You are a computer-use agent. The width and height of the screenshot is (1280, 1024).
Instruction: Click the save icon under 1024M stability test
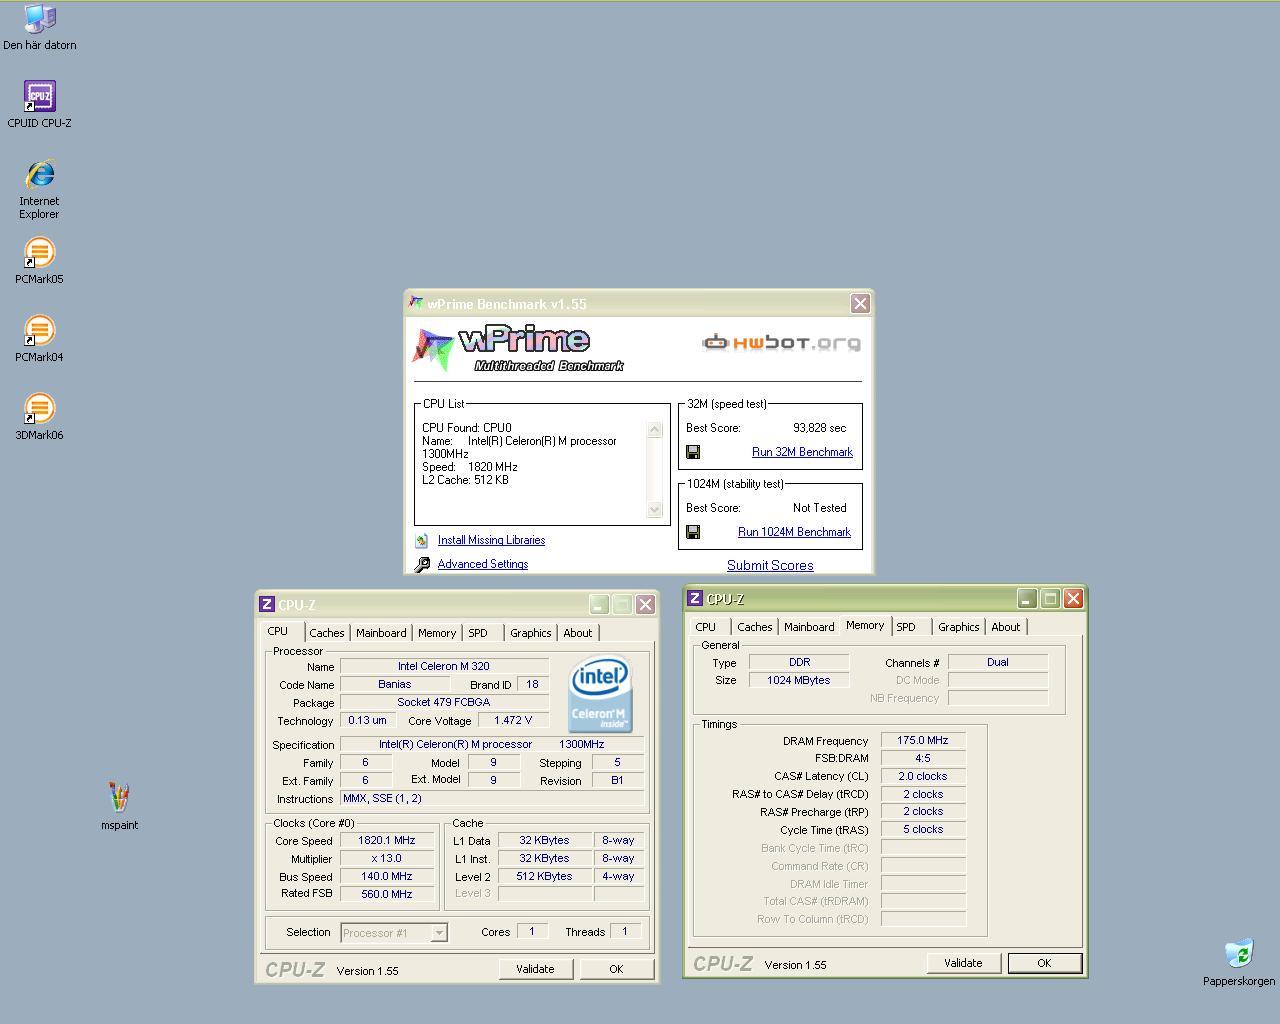tap(693, 532)
